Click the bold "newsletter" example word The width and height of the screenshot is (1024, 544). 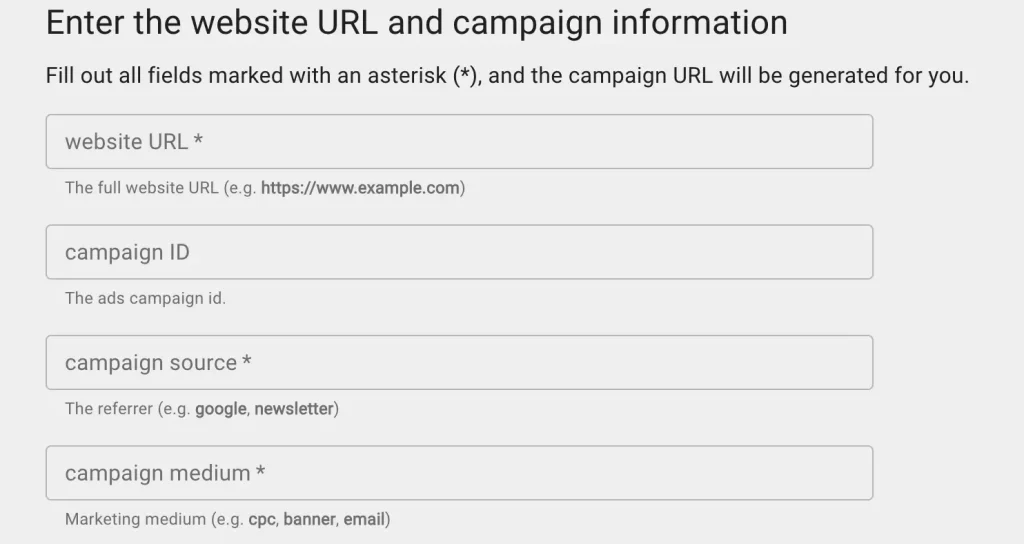point(294,409)
